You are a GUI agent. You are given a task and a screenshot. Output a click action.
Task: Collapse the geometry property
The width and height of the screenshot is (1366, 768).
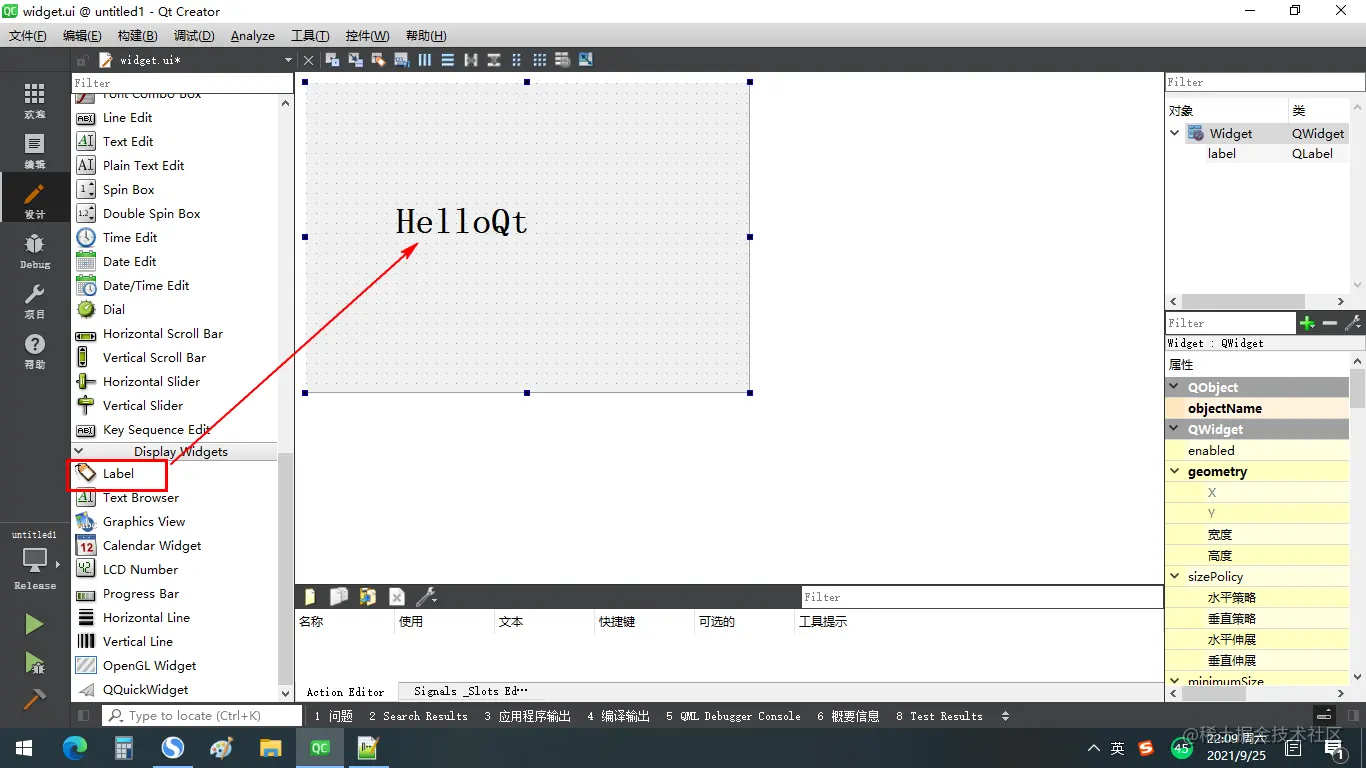[1175, 471]
